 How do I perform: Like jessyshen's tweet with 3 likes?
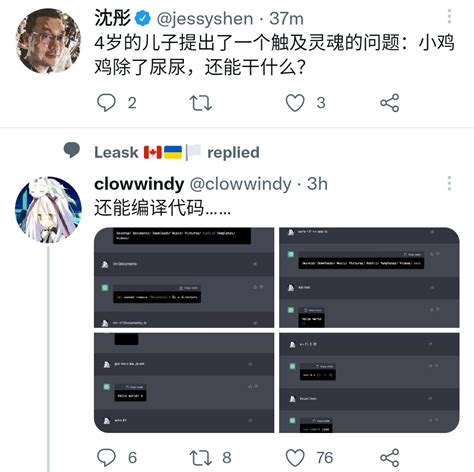[295, 102]
